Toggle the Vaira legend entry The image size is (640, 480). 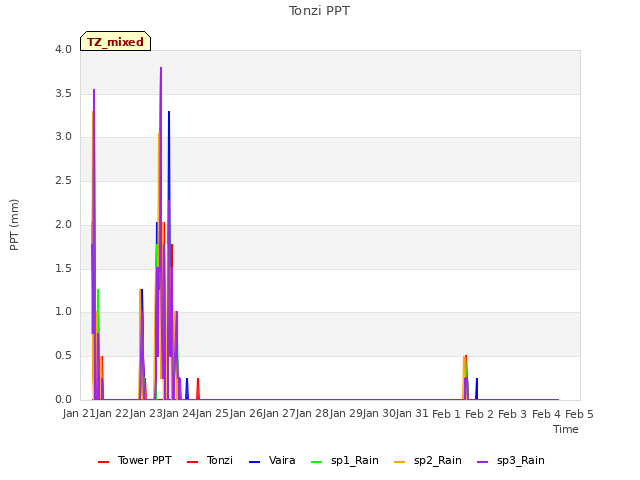pyautogui.click(x=272, y=461)
